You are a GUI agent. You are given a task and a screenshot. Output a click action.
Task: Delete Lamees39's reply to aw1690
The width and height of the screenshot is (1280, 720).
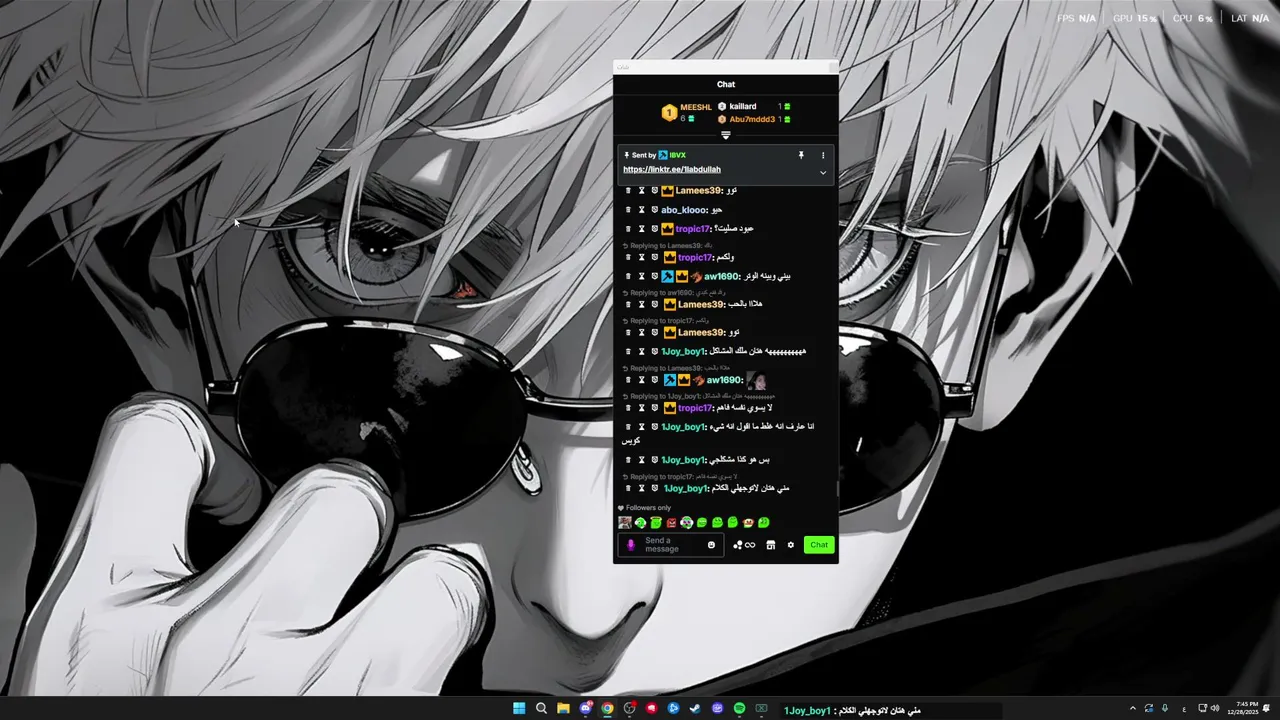coord(628,304)
